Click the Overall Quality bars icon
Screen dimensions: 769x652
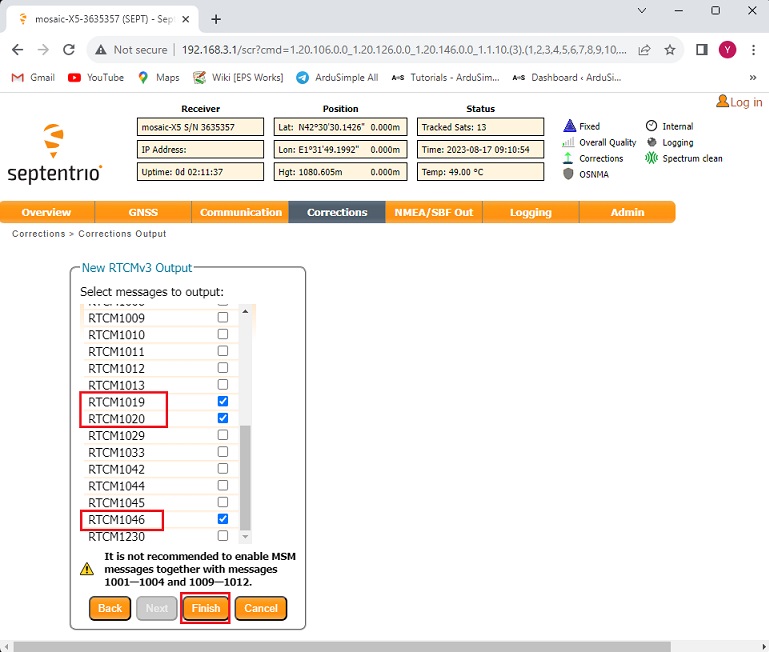click(x=569, y=142)
